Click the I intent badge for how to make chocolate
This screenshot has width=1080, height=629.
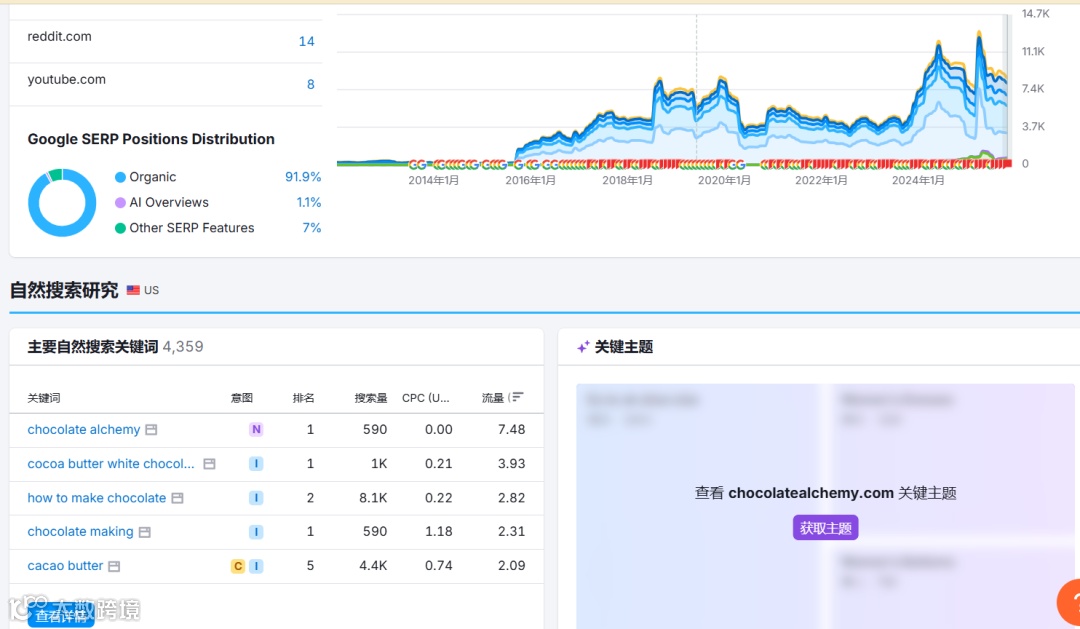[256, 497]
